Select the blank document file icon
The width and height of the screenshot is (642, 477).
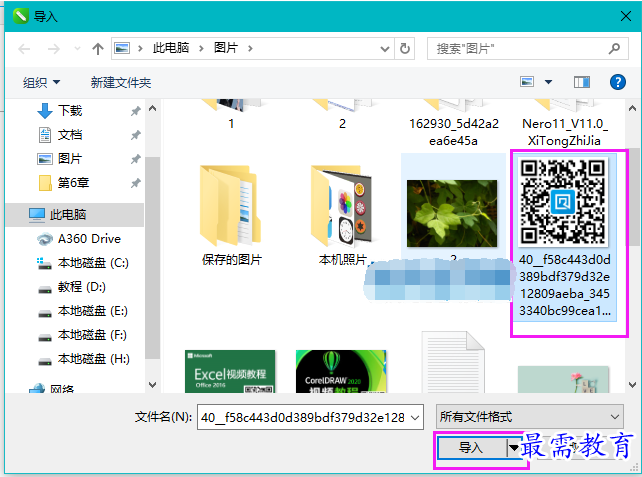click(453, 362)
